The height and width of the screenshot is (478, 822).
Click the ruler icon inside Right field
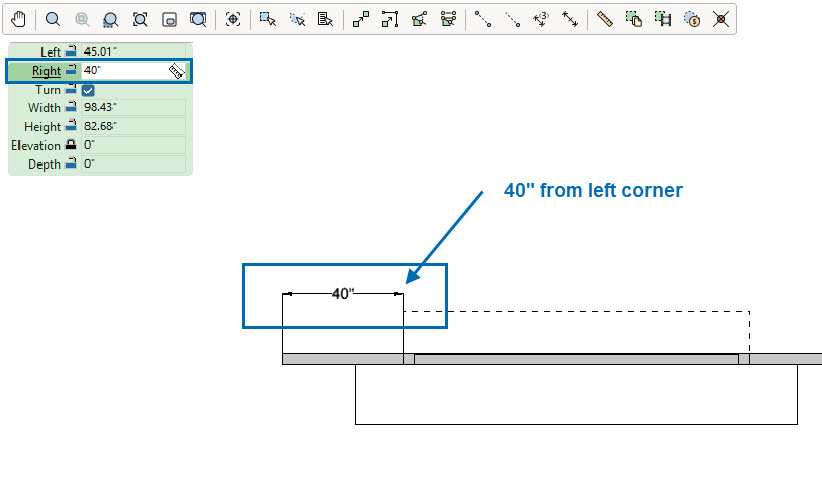point(177,71)
